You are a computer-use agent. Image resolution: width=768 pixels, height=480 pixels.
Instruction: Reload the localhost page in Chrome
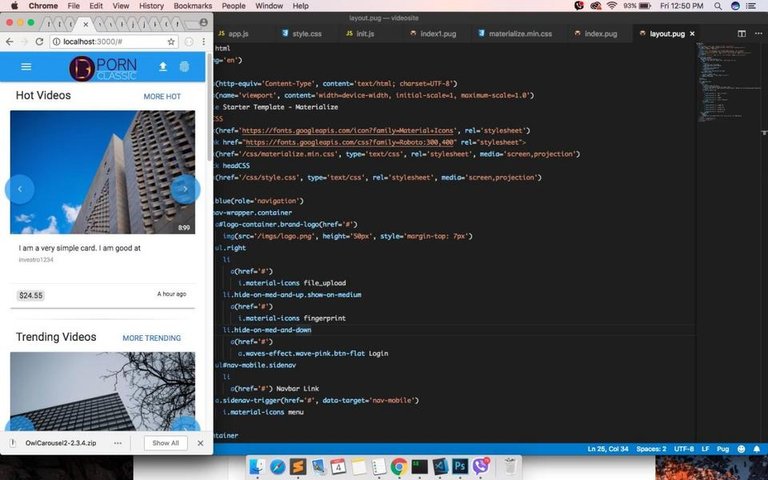pos(39,42)
